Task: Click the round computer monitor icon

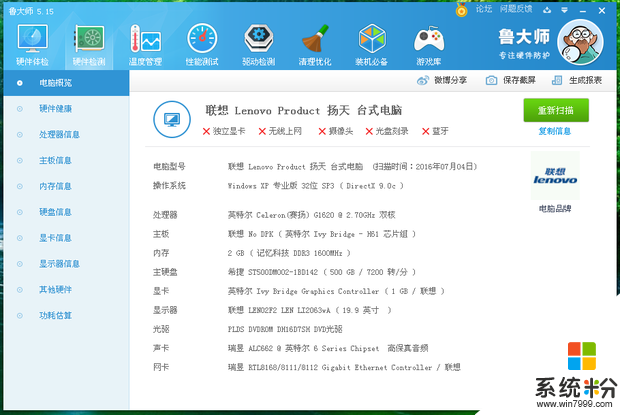Action: 172,119
